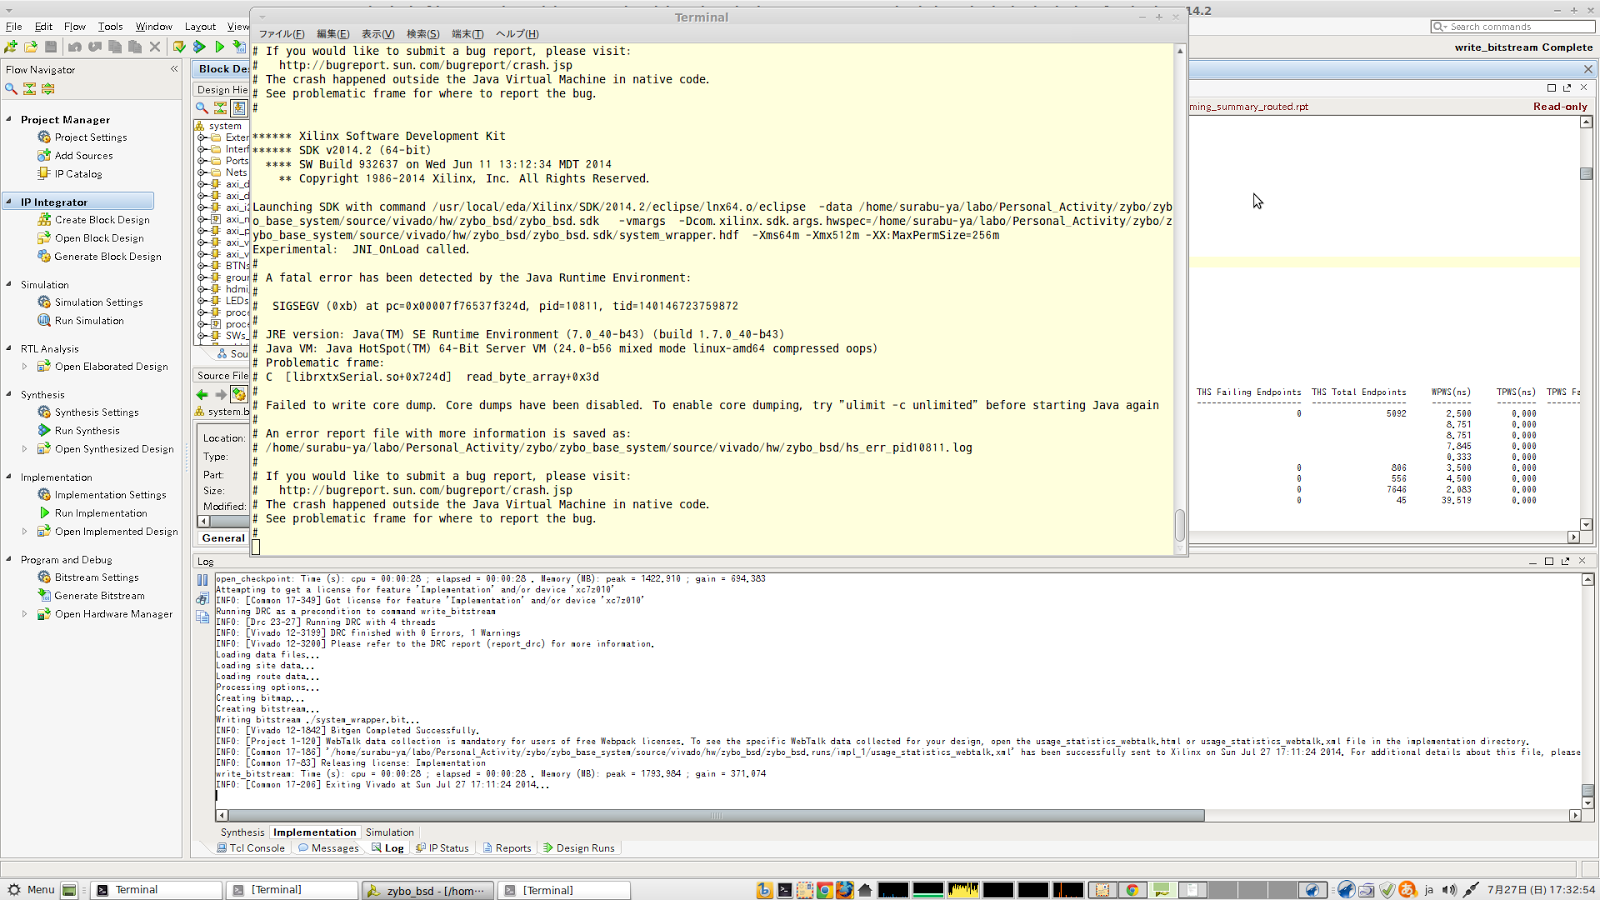Open the File menu in Vivado

tap(14, 27)
